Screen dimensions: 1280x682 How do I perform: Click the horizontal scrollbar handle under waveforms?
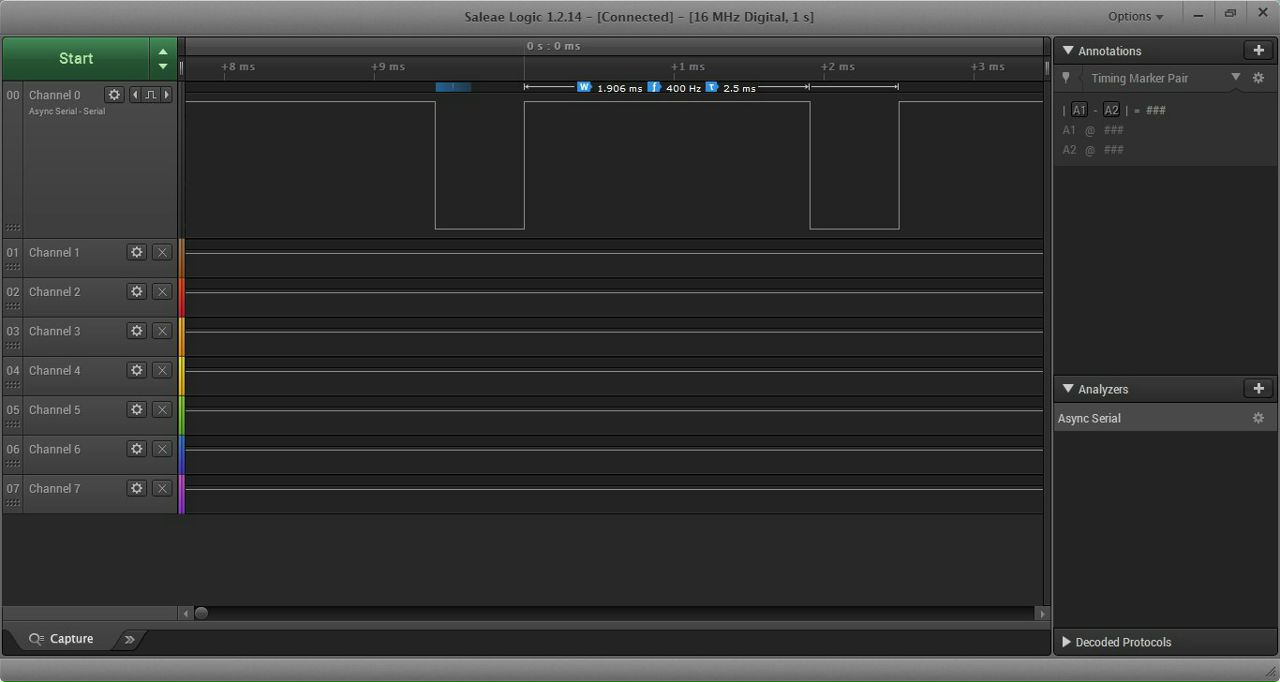201,613
